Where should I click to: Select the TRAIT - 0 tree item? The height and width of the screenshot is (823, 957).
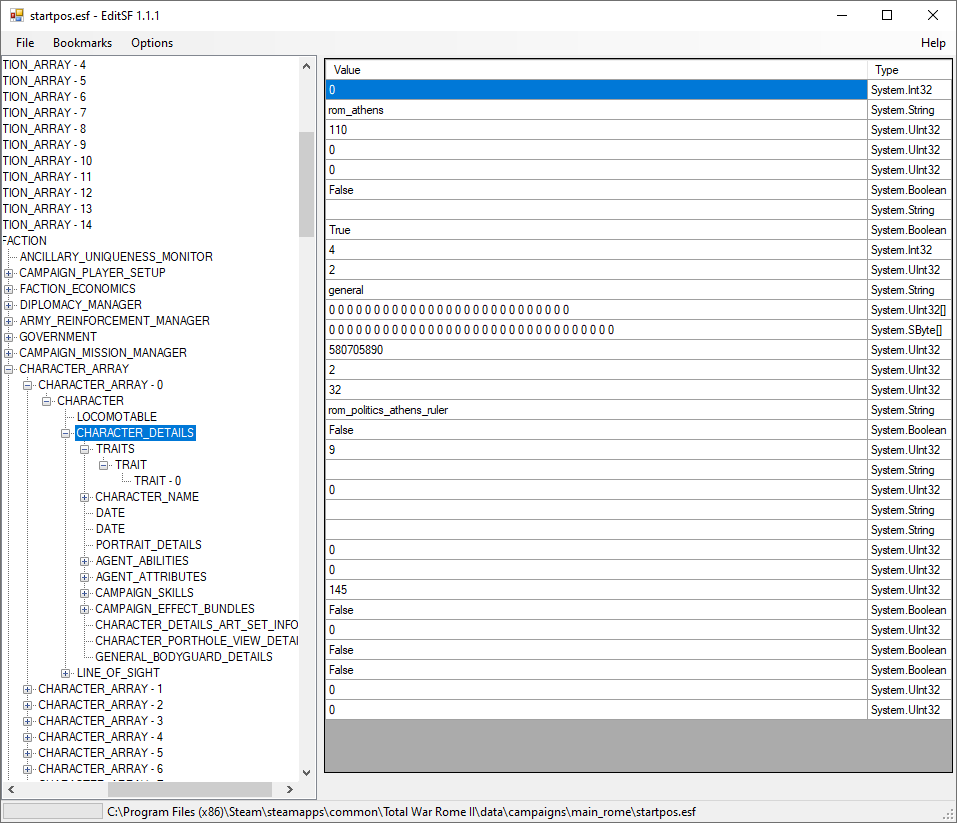157,481
